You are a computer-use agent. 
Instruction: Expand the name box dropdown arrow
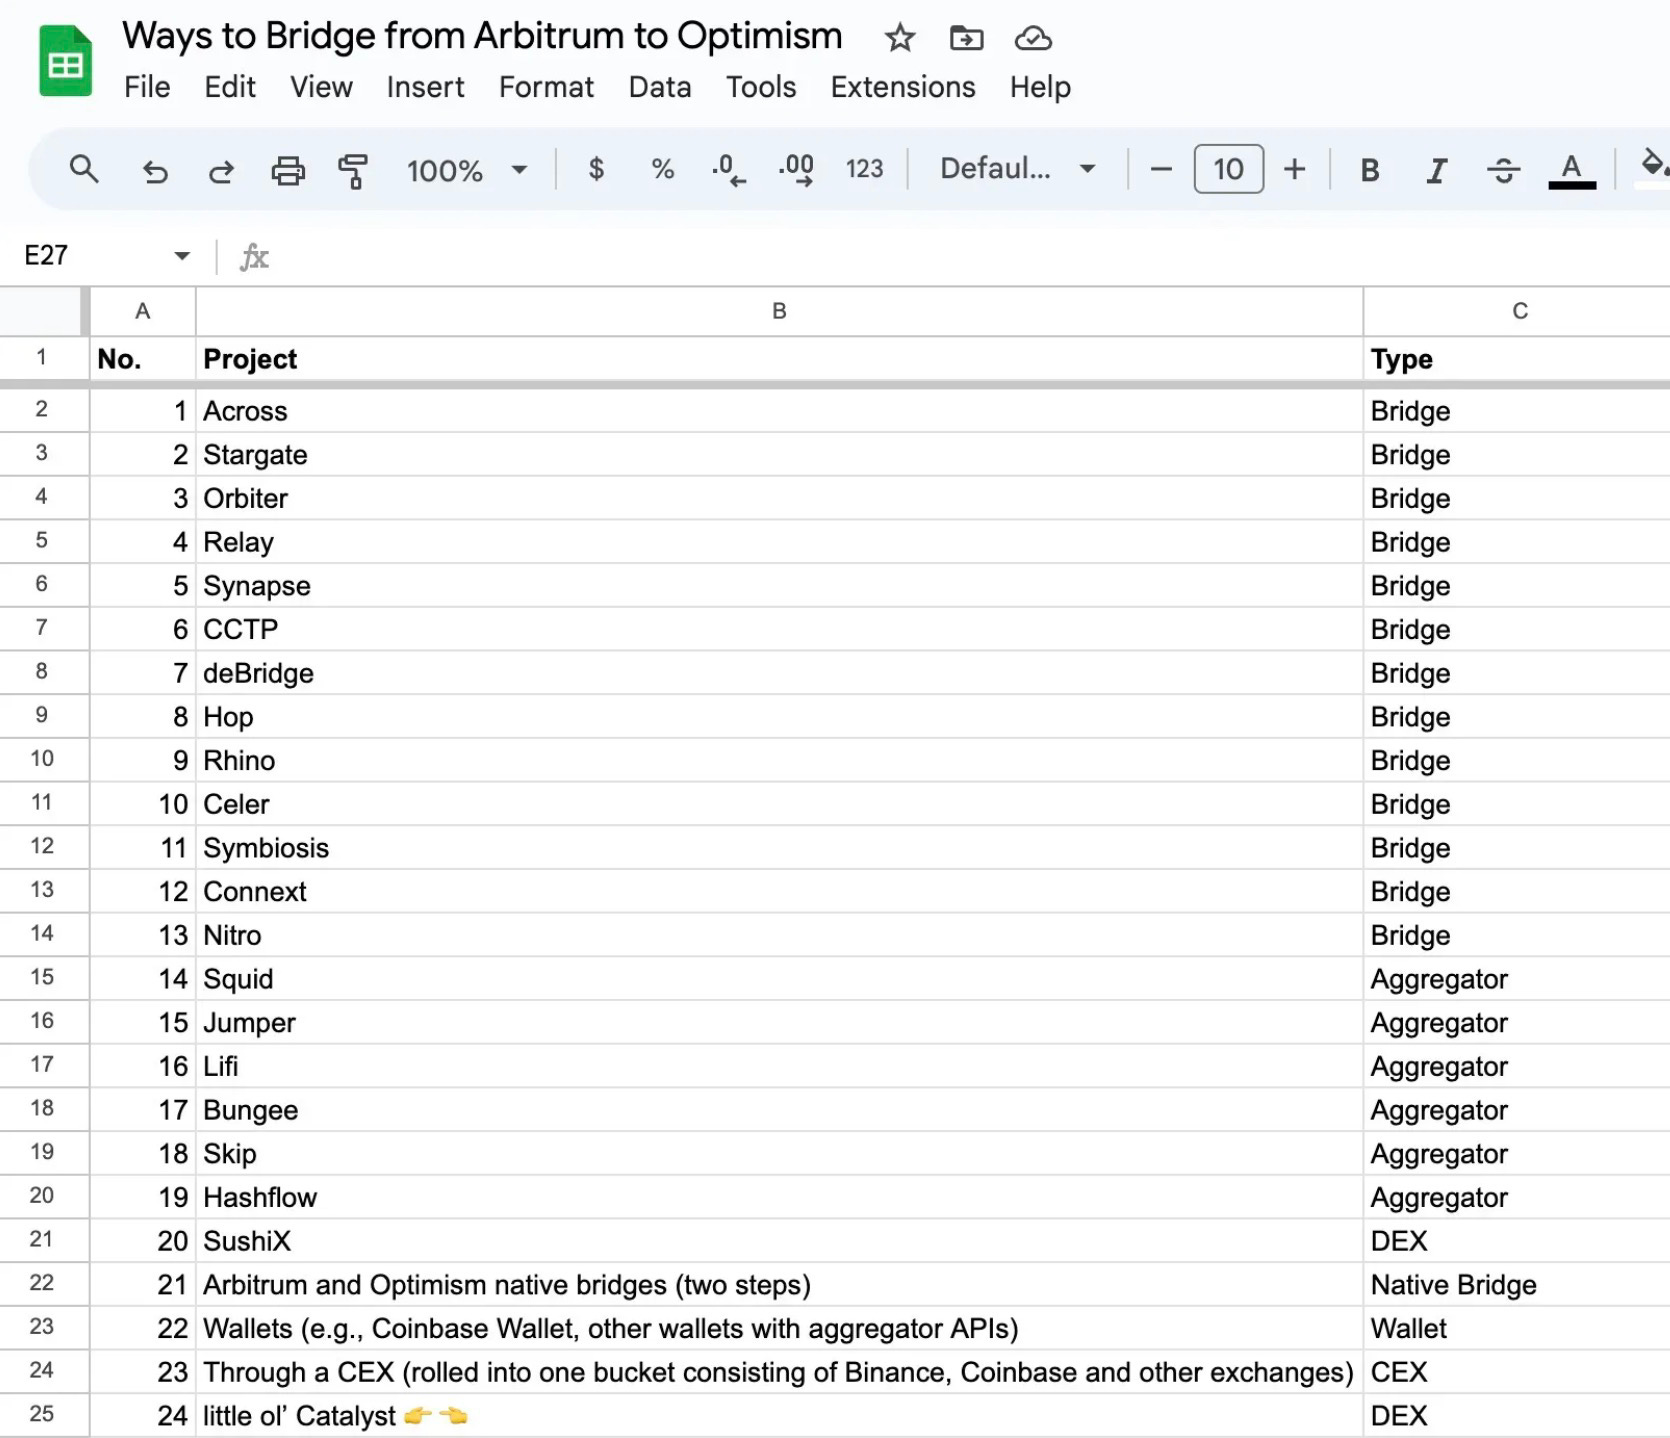click(181, 256)
